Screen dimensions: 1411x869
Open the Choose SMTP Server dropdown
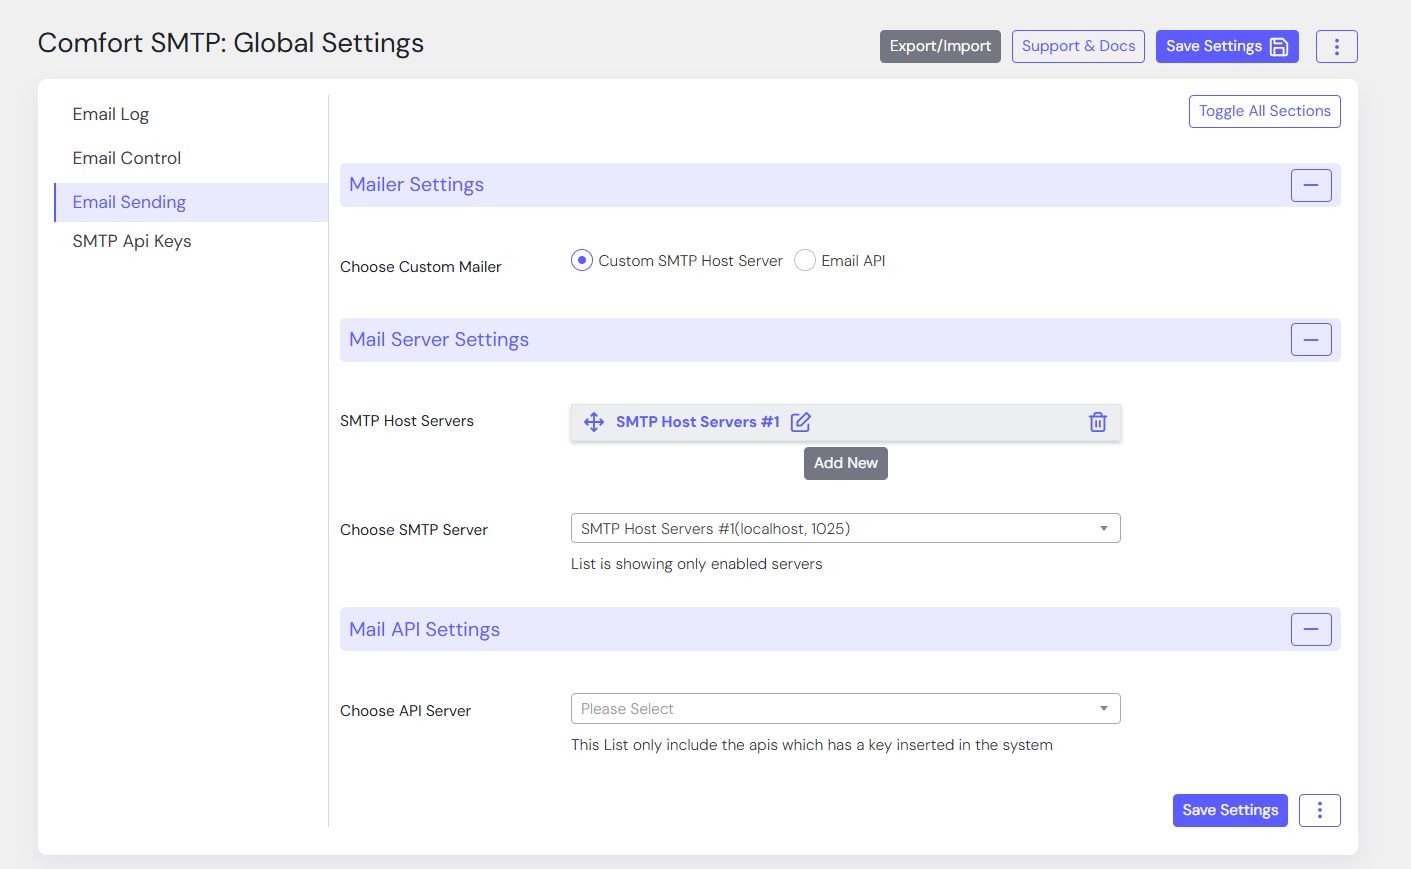coord(845,529)
